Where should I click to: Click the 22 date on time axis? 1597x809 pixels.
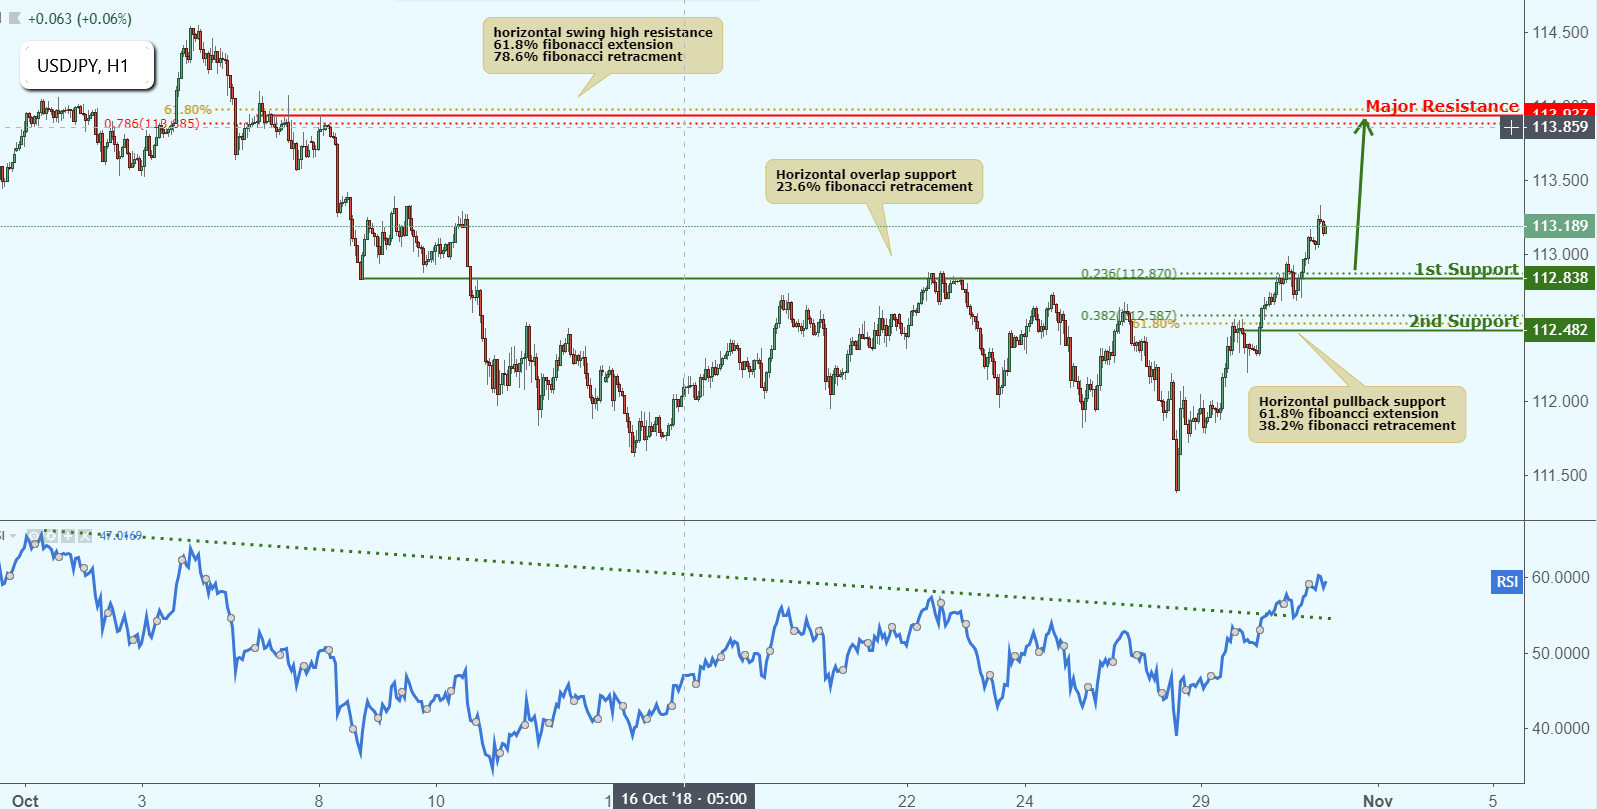click(906, 800)
